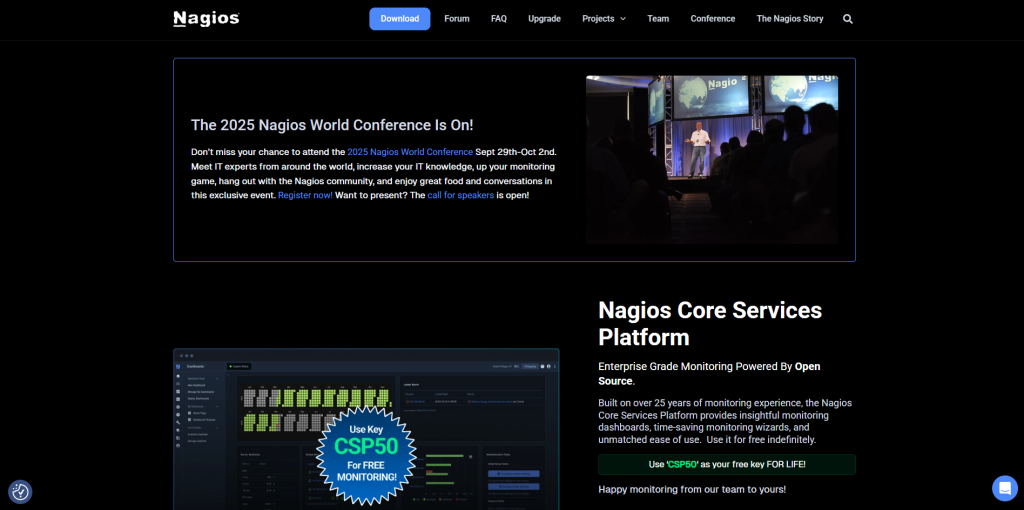Click the Nagios logo in the header

pyautogui.click(x=206, y=19)
